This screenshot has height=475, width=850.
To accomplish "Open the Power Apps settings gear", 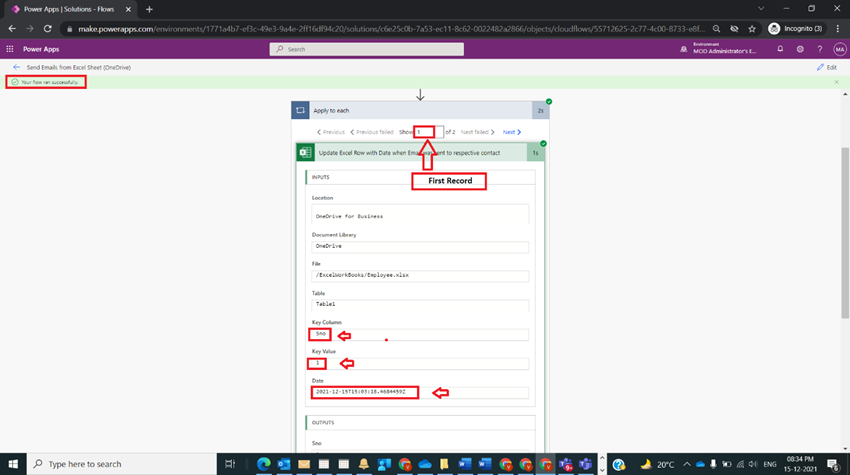I will coord(800,49).
